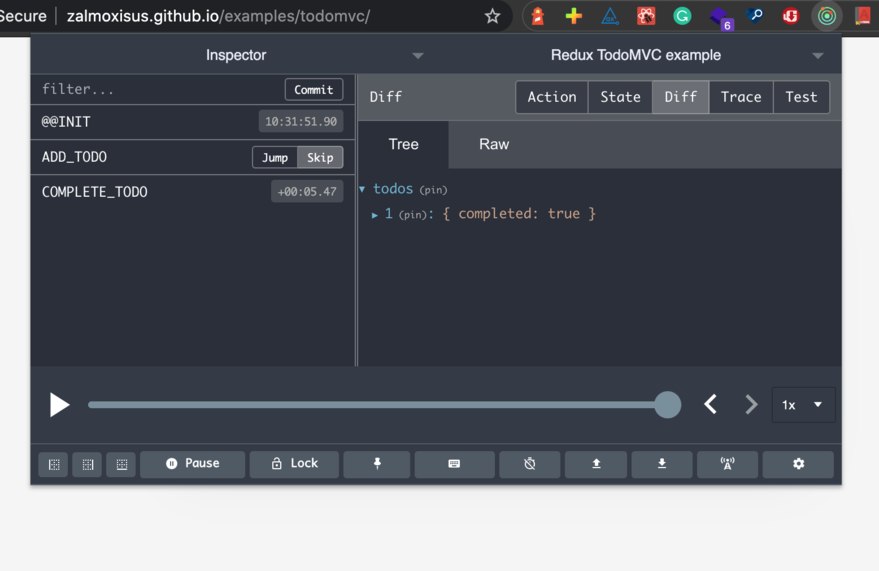Pin item 1 of todos
The image size is (879, 571).
click(413, 215)
